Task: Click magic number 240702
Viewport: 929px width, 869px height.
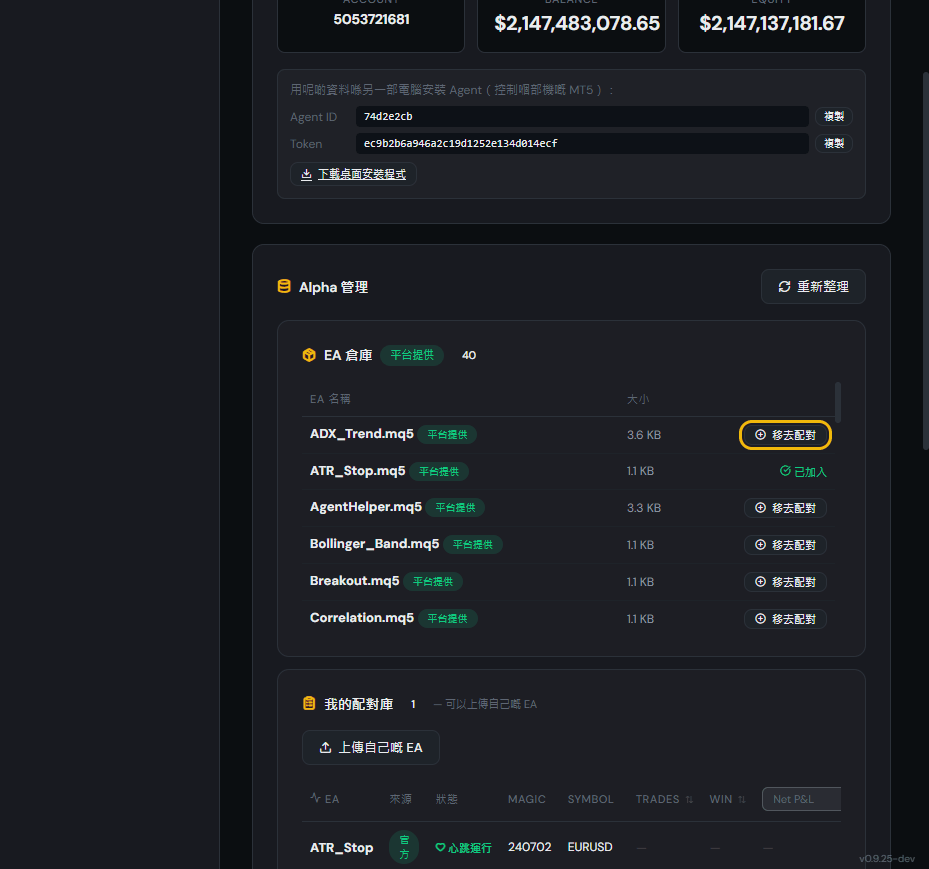Action: [529, 847]
